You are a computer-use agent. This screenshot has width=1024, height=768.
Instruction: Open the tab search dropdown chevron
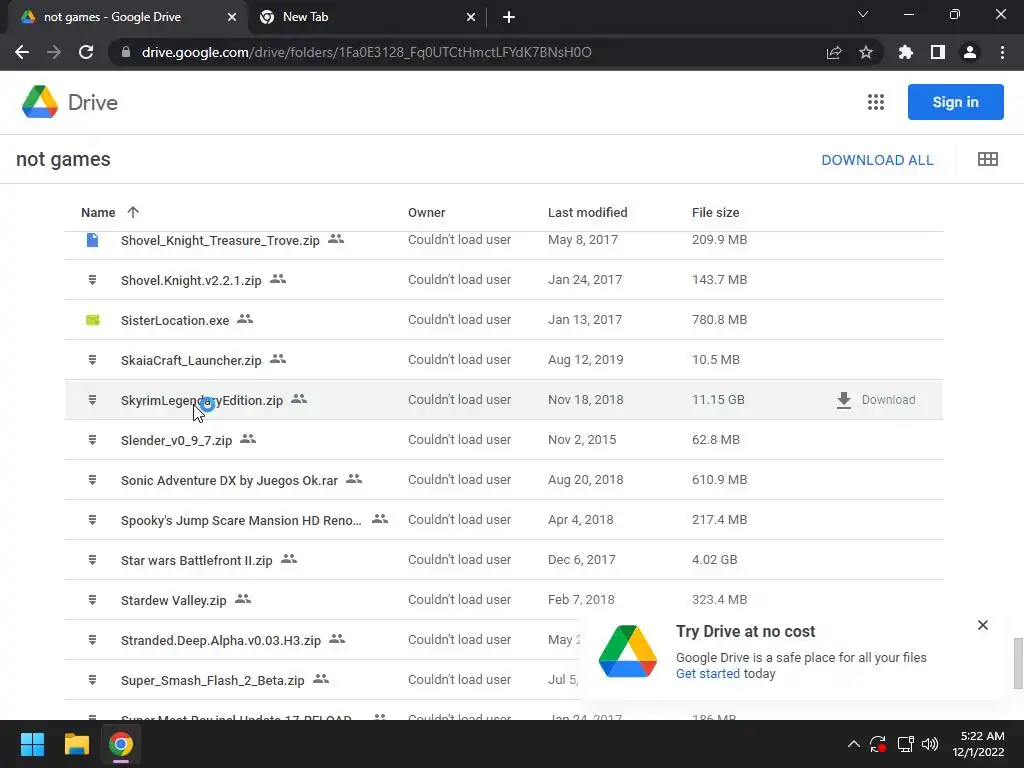[863, 14]
